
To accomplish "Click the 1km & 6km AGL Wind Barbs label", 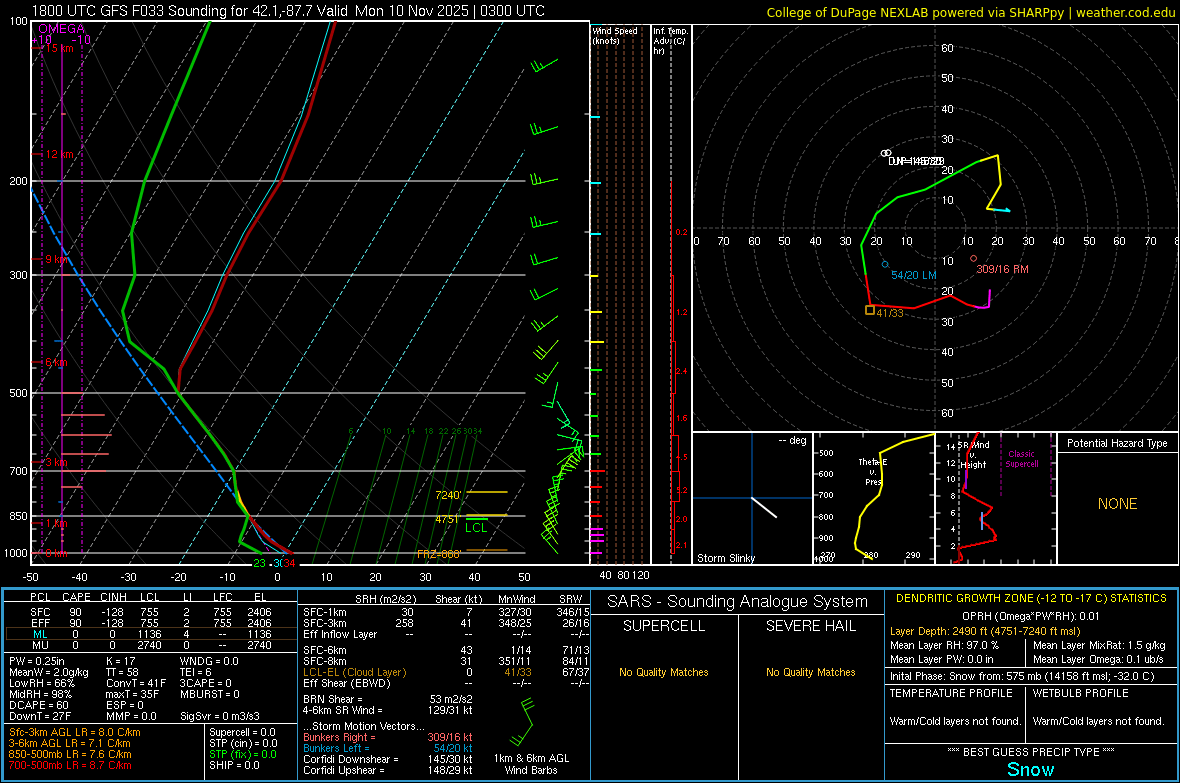I will pos(531,764).
